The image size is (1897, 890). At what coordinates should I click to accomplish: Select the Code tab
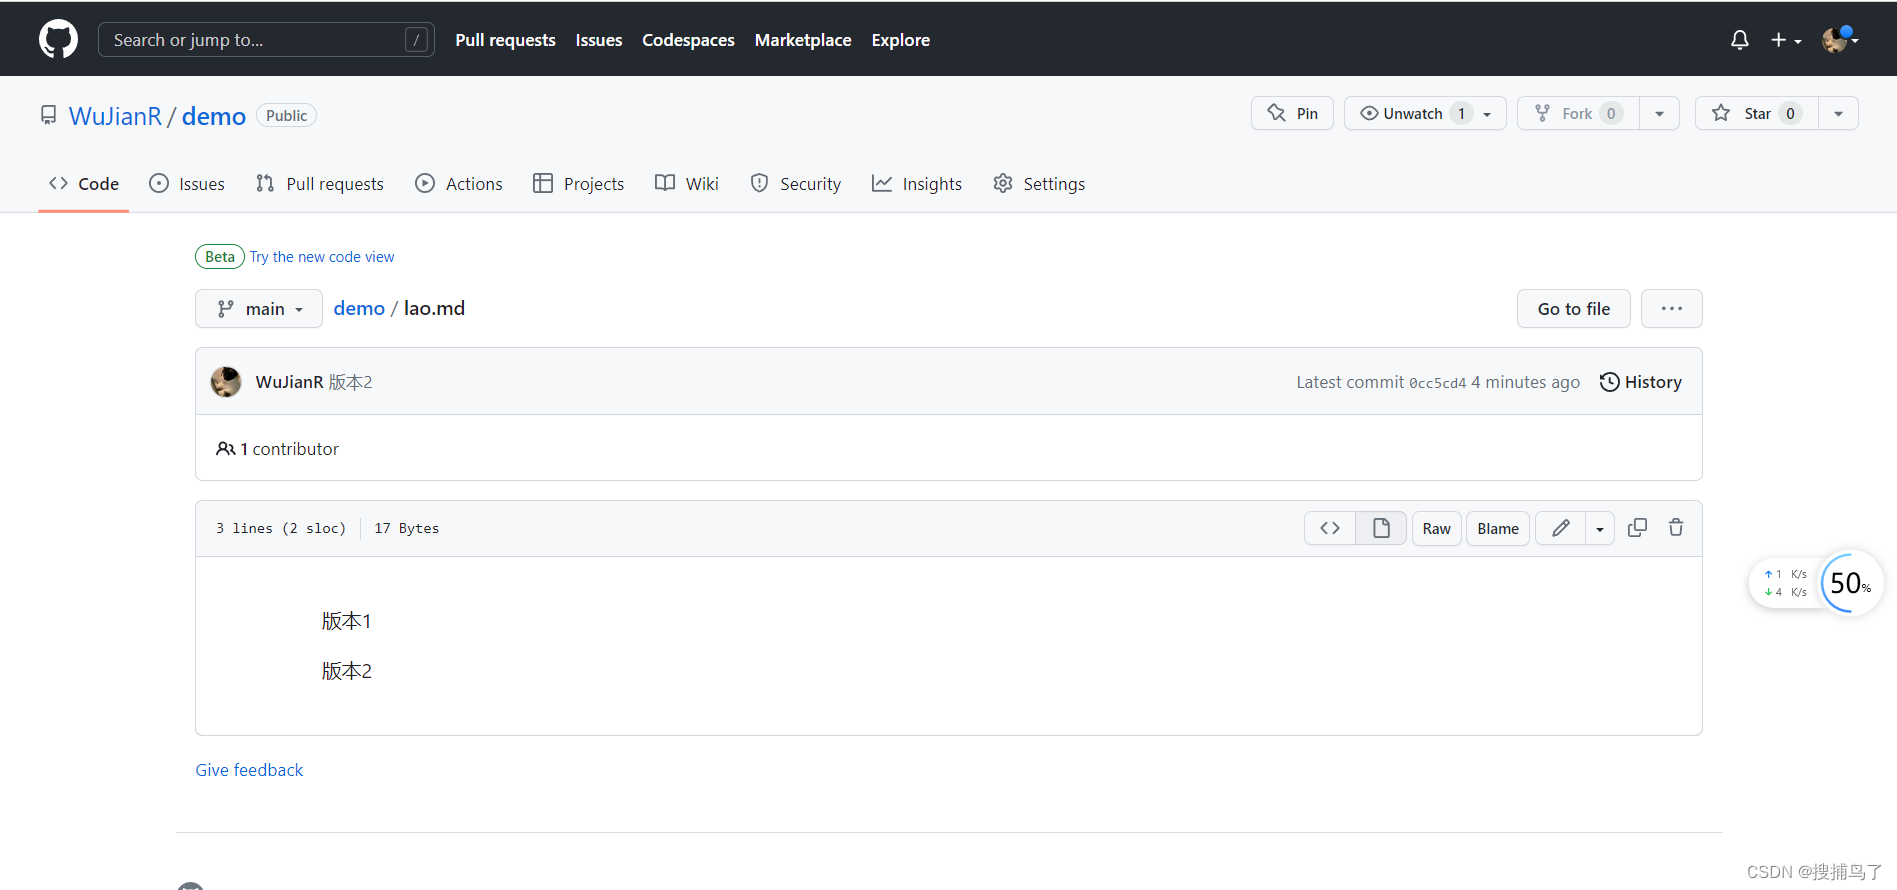[x=84, y=184]
